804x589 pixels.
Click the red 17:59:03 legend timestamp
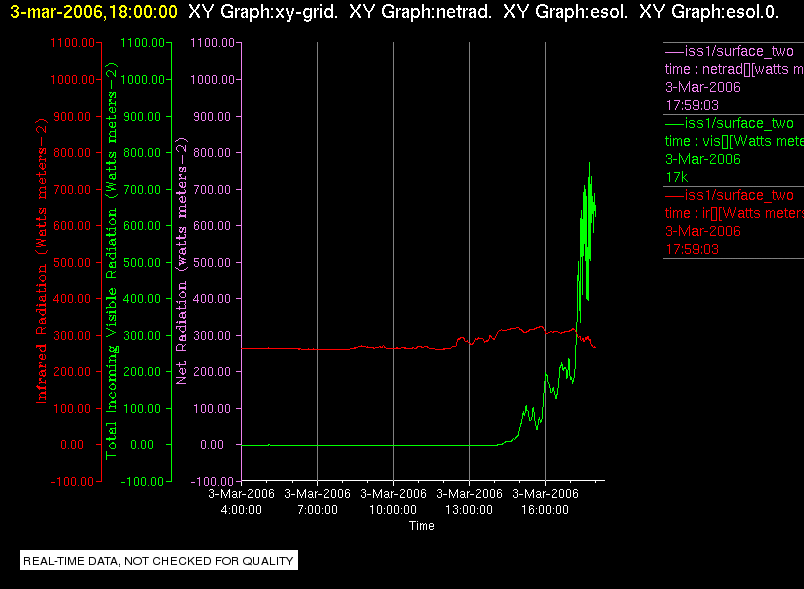coord(692,249)
